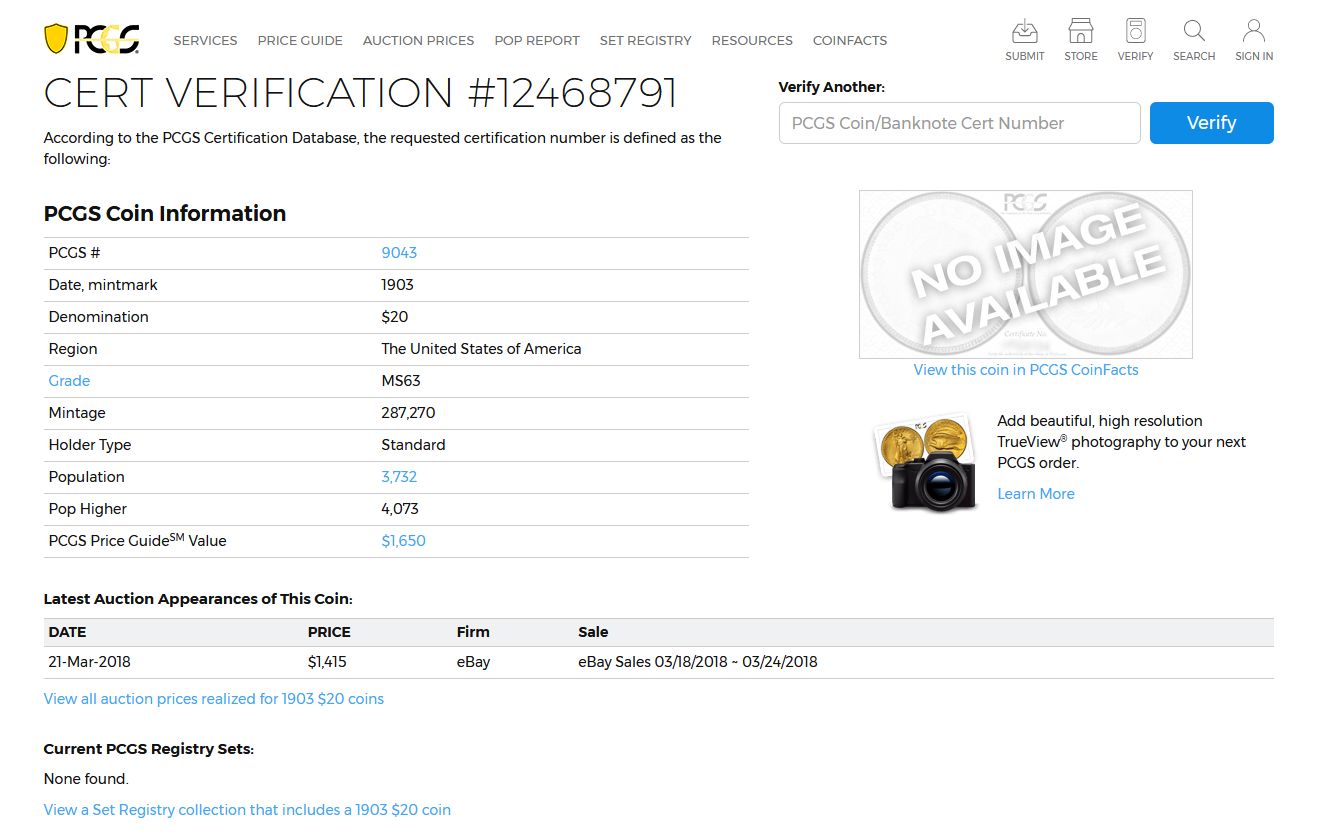
Task: Click the TrueView camera and coins image
Action: [x=924, y=462]
